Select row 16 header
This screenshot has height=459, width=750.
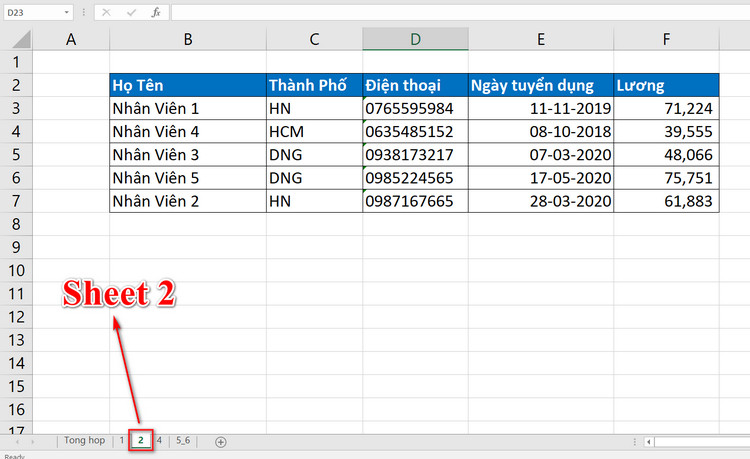(x=16, y=410)
